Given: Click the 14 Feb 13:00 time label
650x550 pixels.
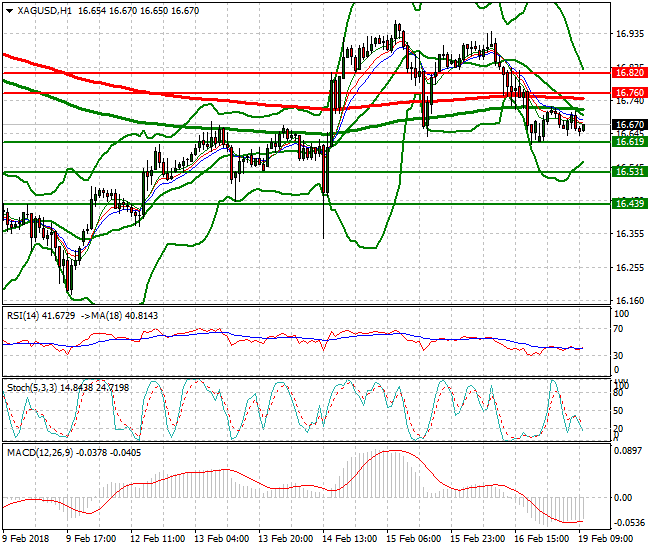Looking at the screenshot, I should (350, 539).
